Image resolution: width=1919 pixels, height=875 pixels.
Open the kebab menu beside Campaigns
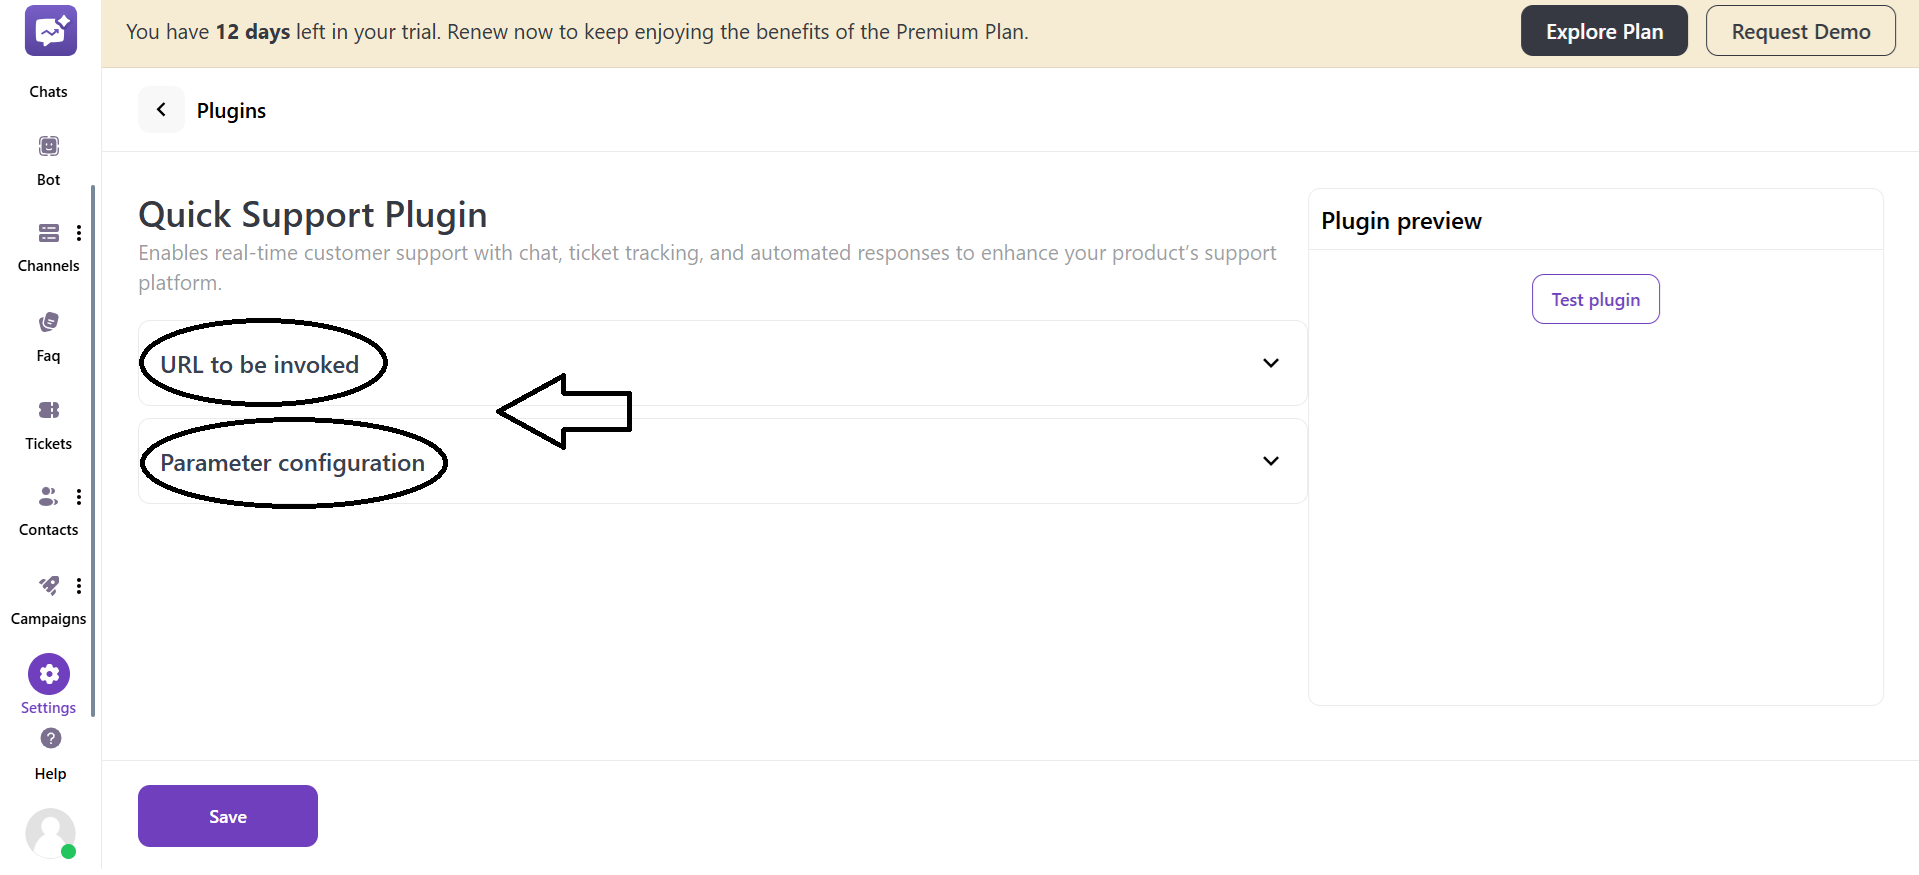click(79, 585)
